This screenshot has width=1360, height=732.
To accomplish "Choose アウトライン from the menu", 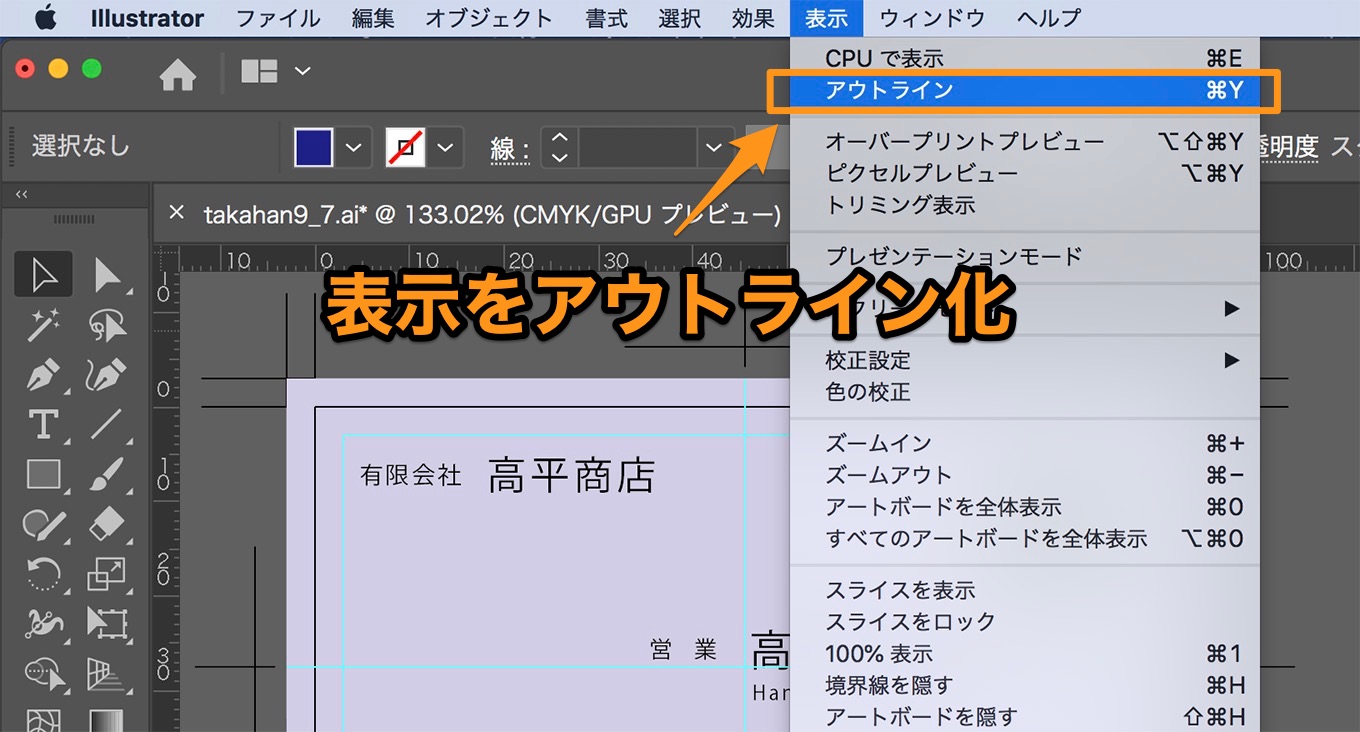I will point(1025,90).
